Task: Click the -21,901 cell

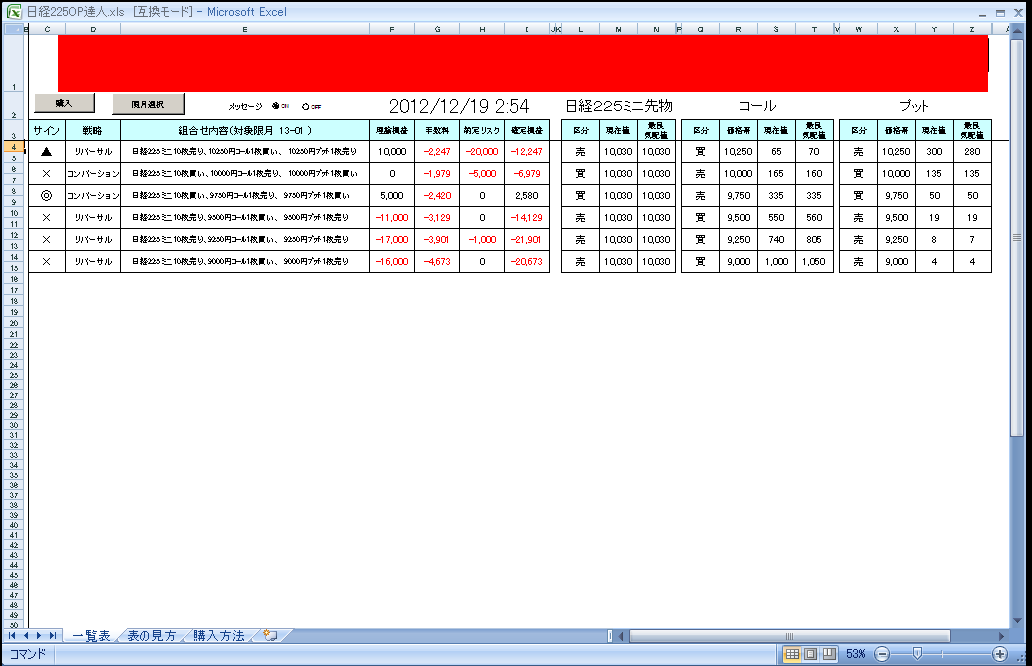Action: pyautogui.click(x=527, y=240)
